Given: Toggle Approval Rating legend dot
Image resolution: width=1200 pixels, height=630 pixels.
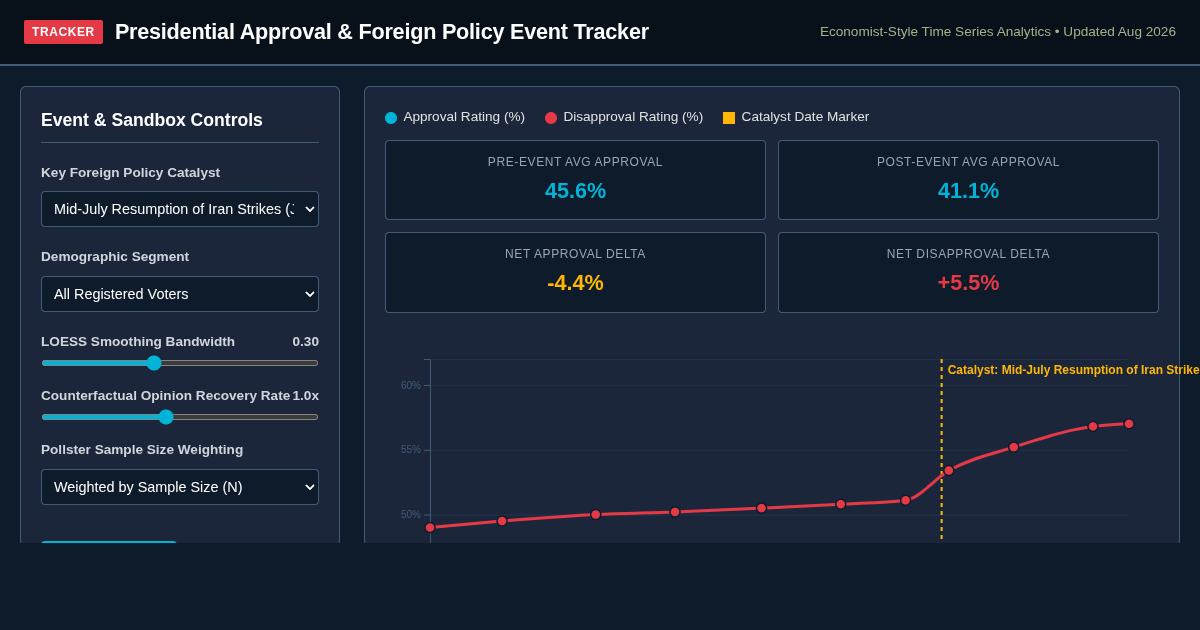Looking at the screenshot, I should [x=391, y=118].
